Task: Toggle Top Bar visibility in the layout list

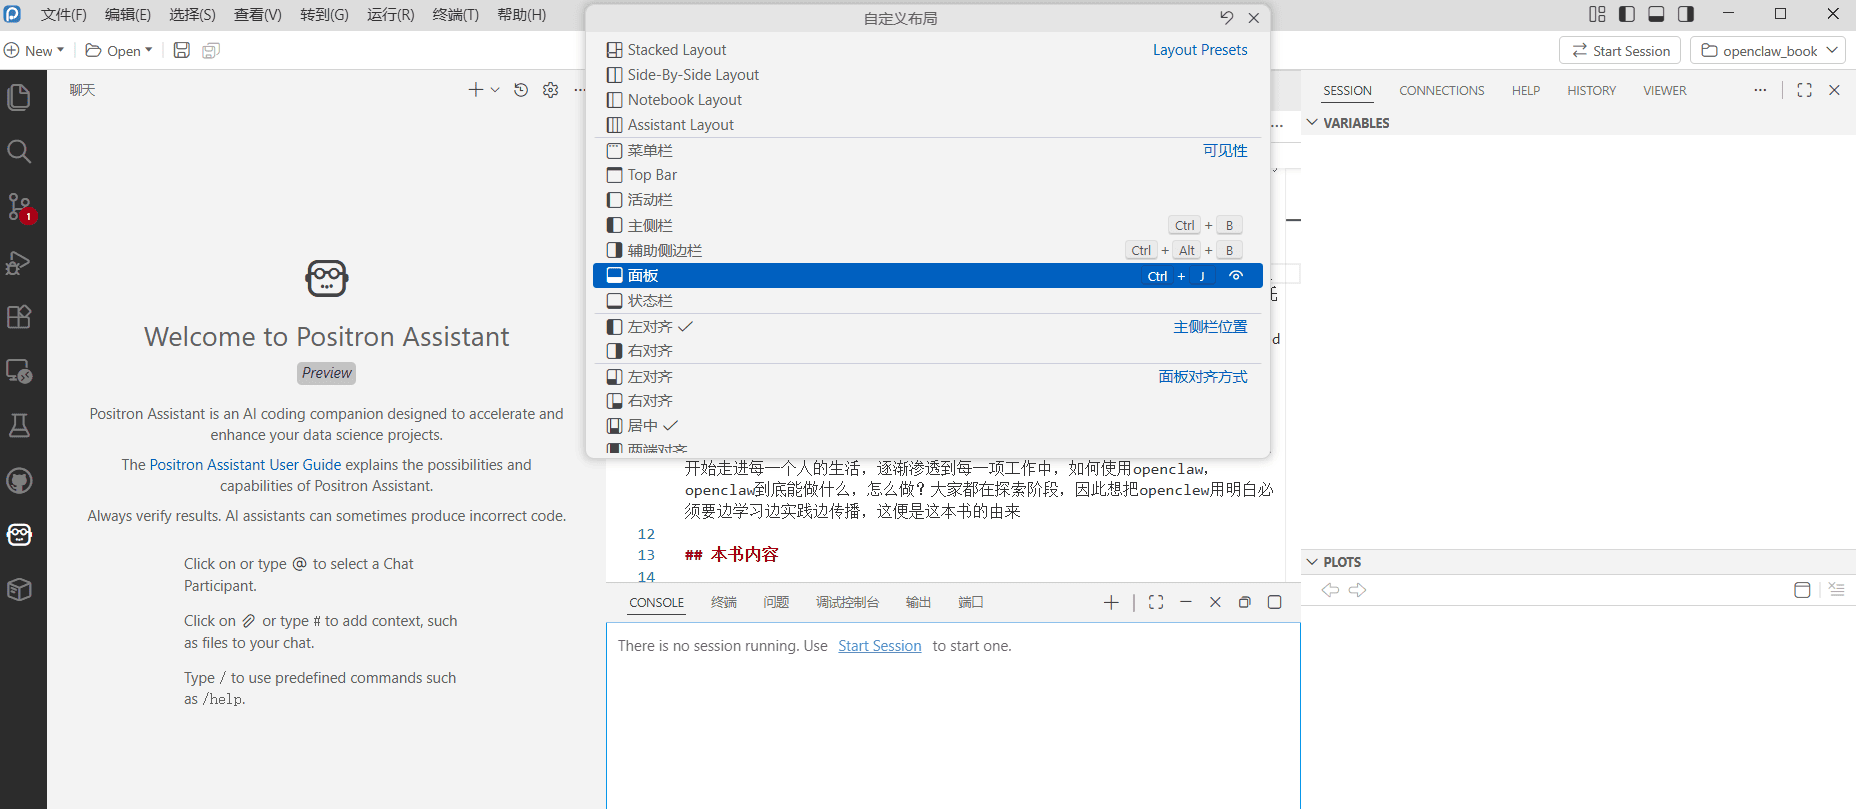Action: [x=928, y=175]
